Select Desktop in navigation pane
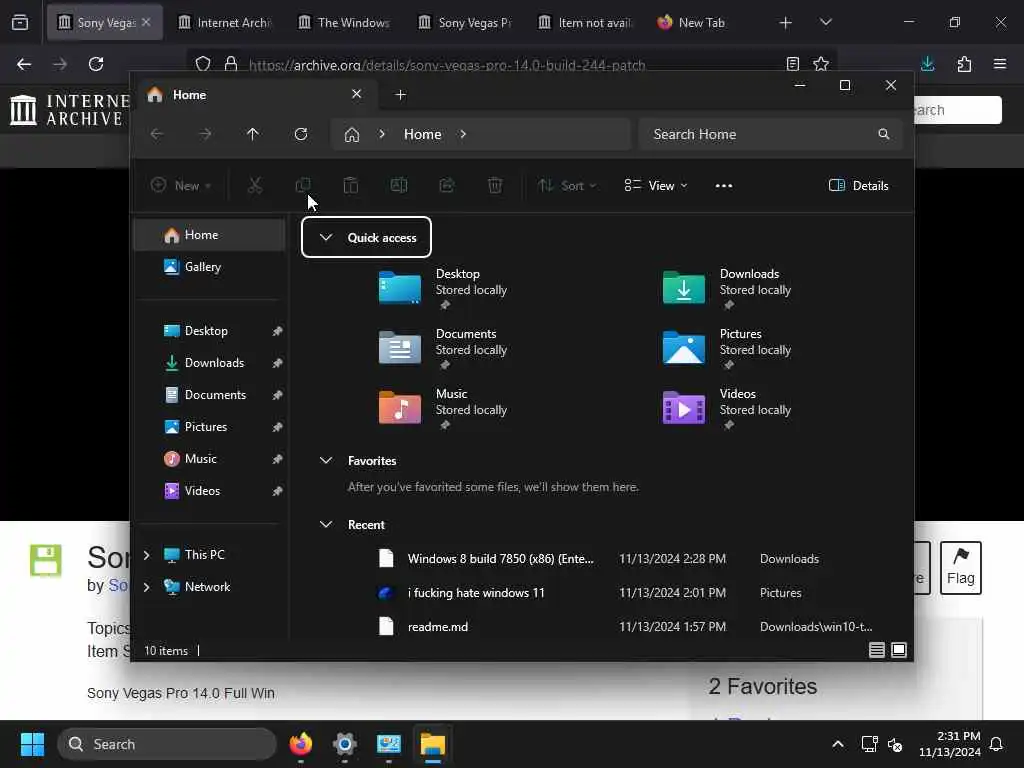 coord(209,331)
